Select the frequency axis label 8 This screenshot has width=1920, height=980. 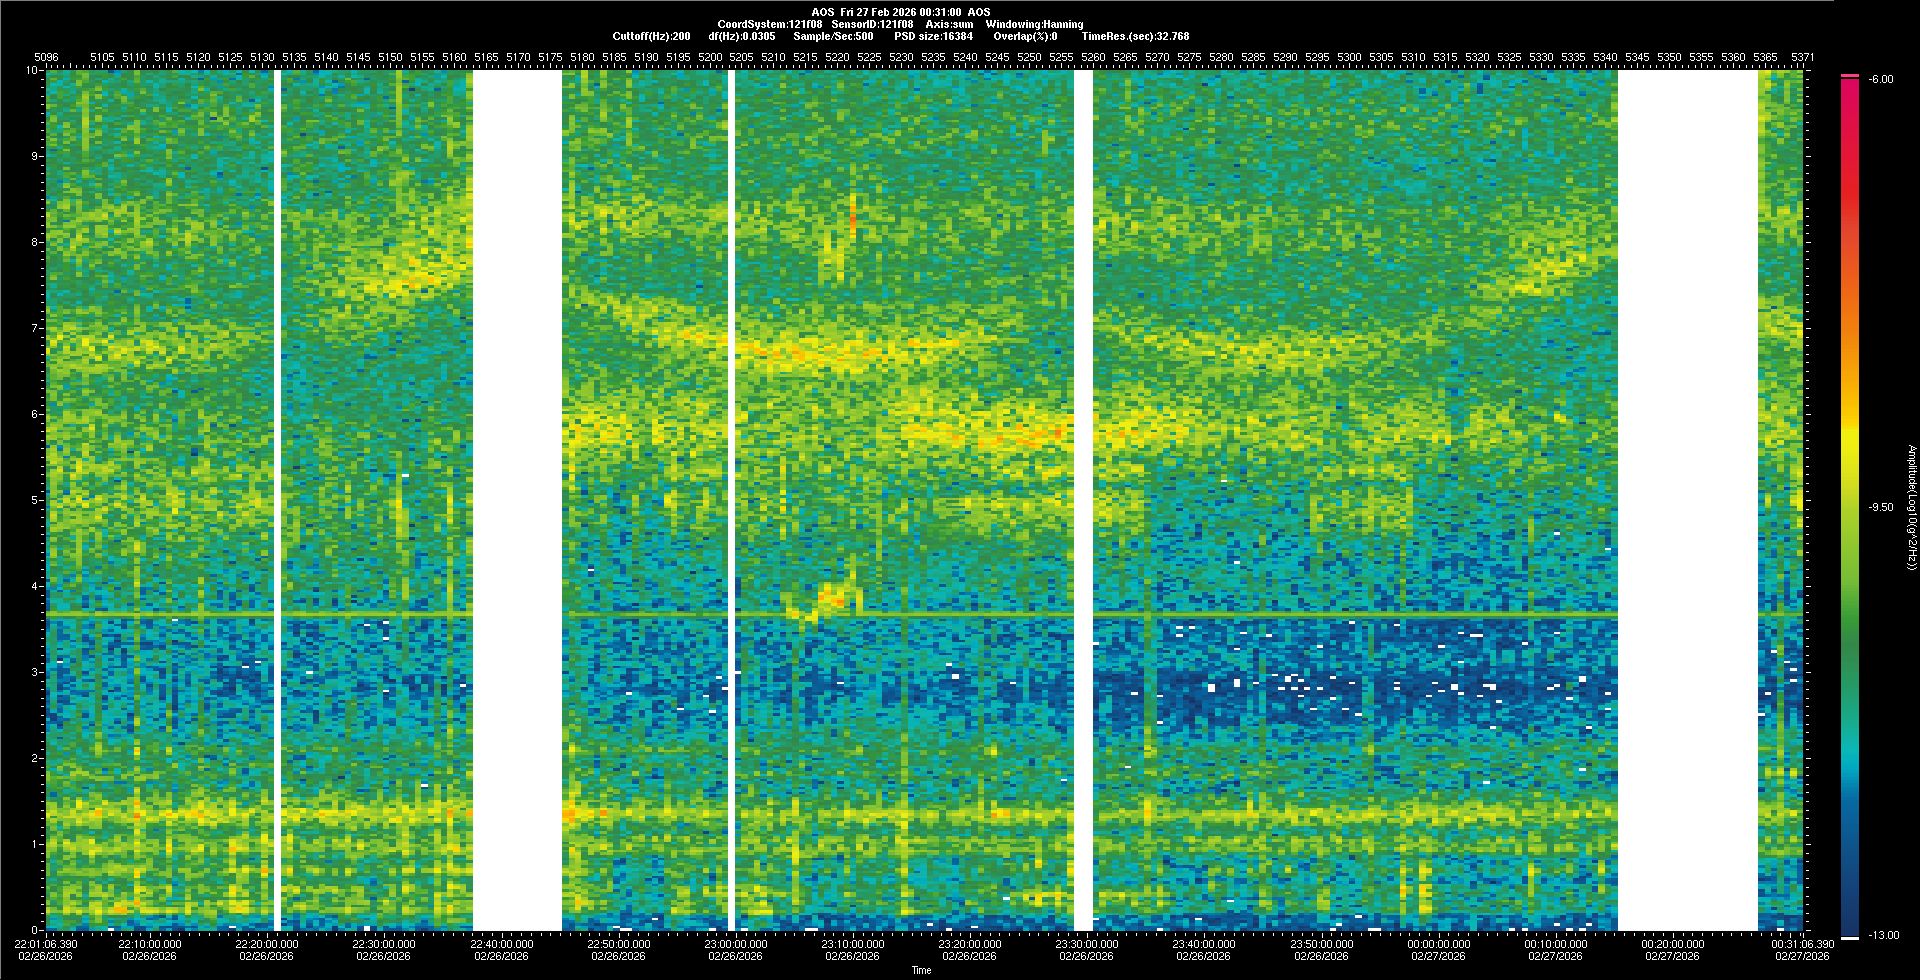pos(36,242)
